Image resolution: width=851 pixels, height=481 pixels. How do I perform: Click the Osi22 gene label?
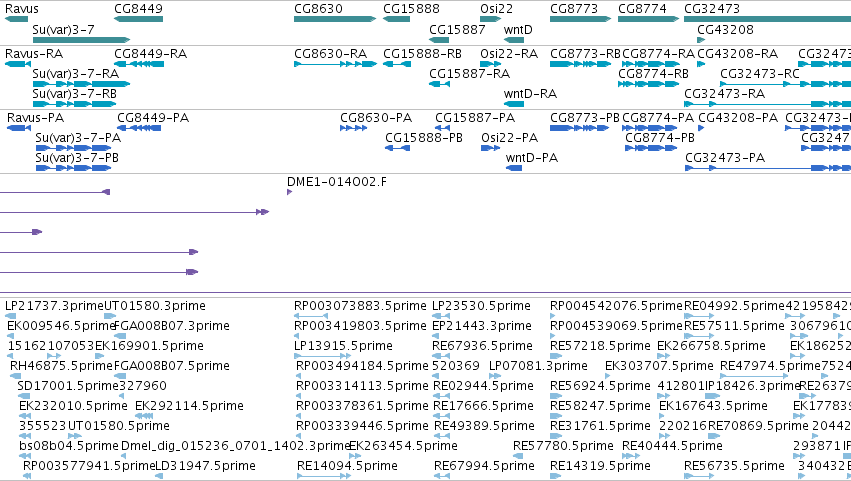coord(497,9)
